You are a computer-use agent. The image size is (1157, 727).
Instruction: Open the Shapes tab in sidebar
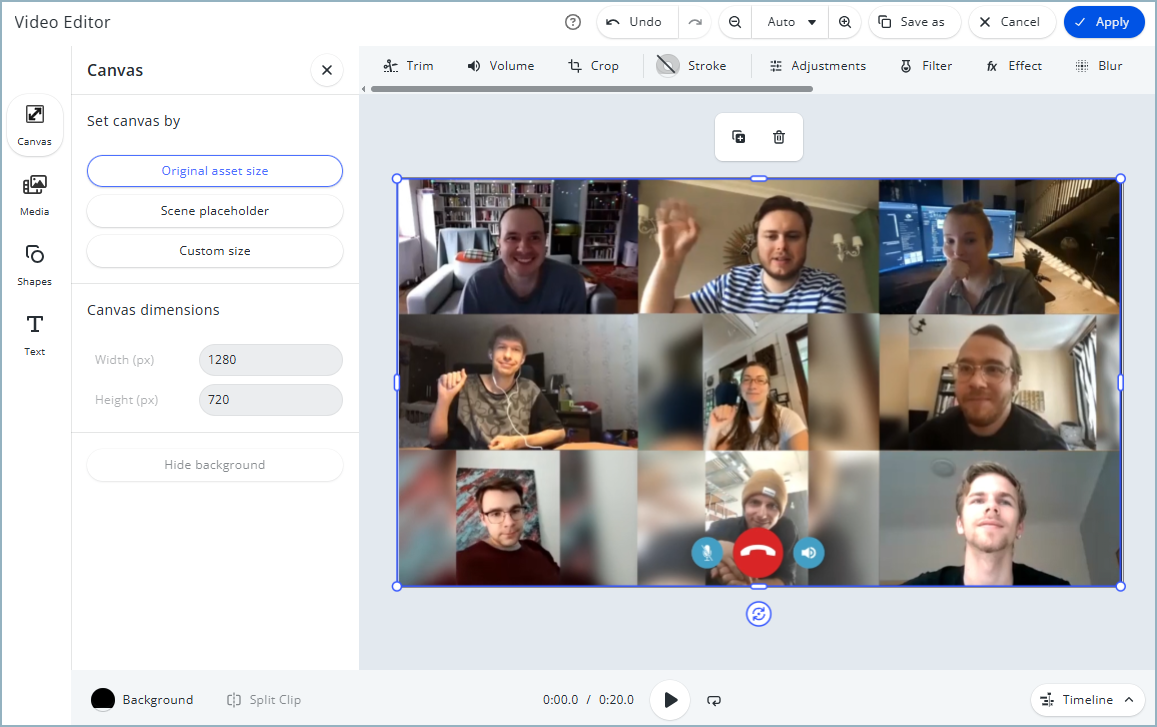coord(35,265)
